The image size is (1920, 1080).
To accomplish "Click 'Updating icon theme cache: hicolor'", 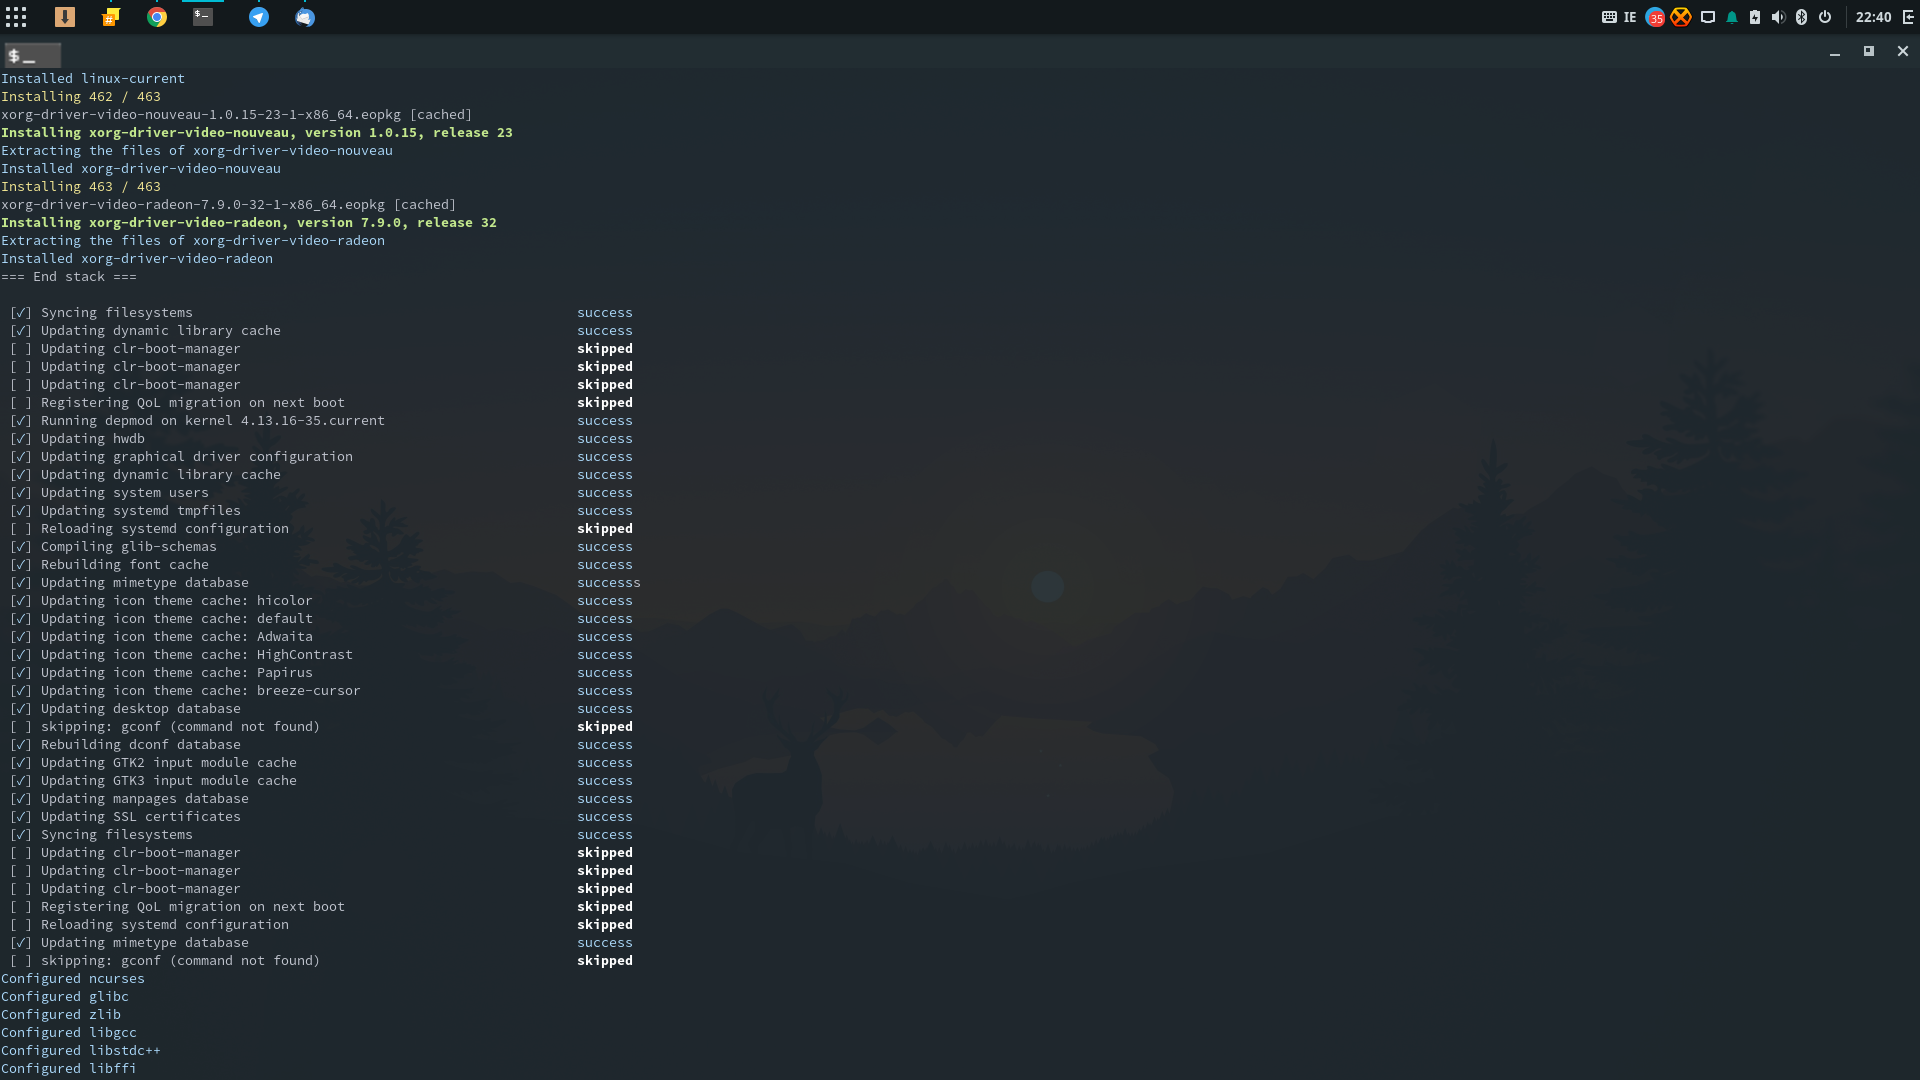I will click(x=177, y=600).
